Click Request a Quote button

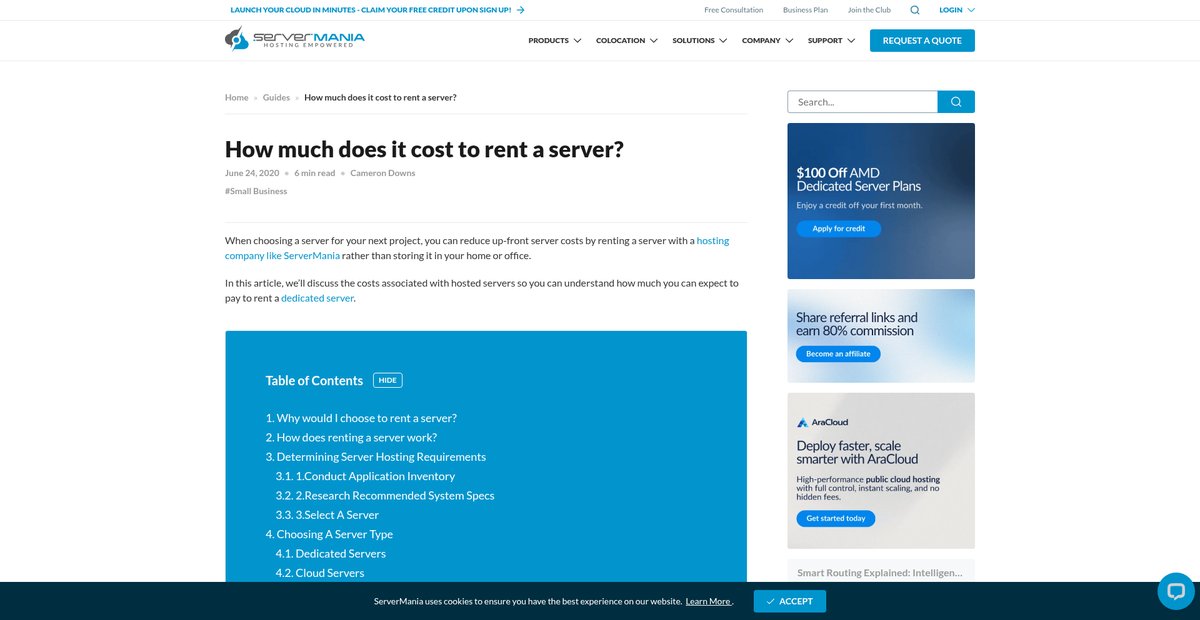922,41
